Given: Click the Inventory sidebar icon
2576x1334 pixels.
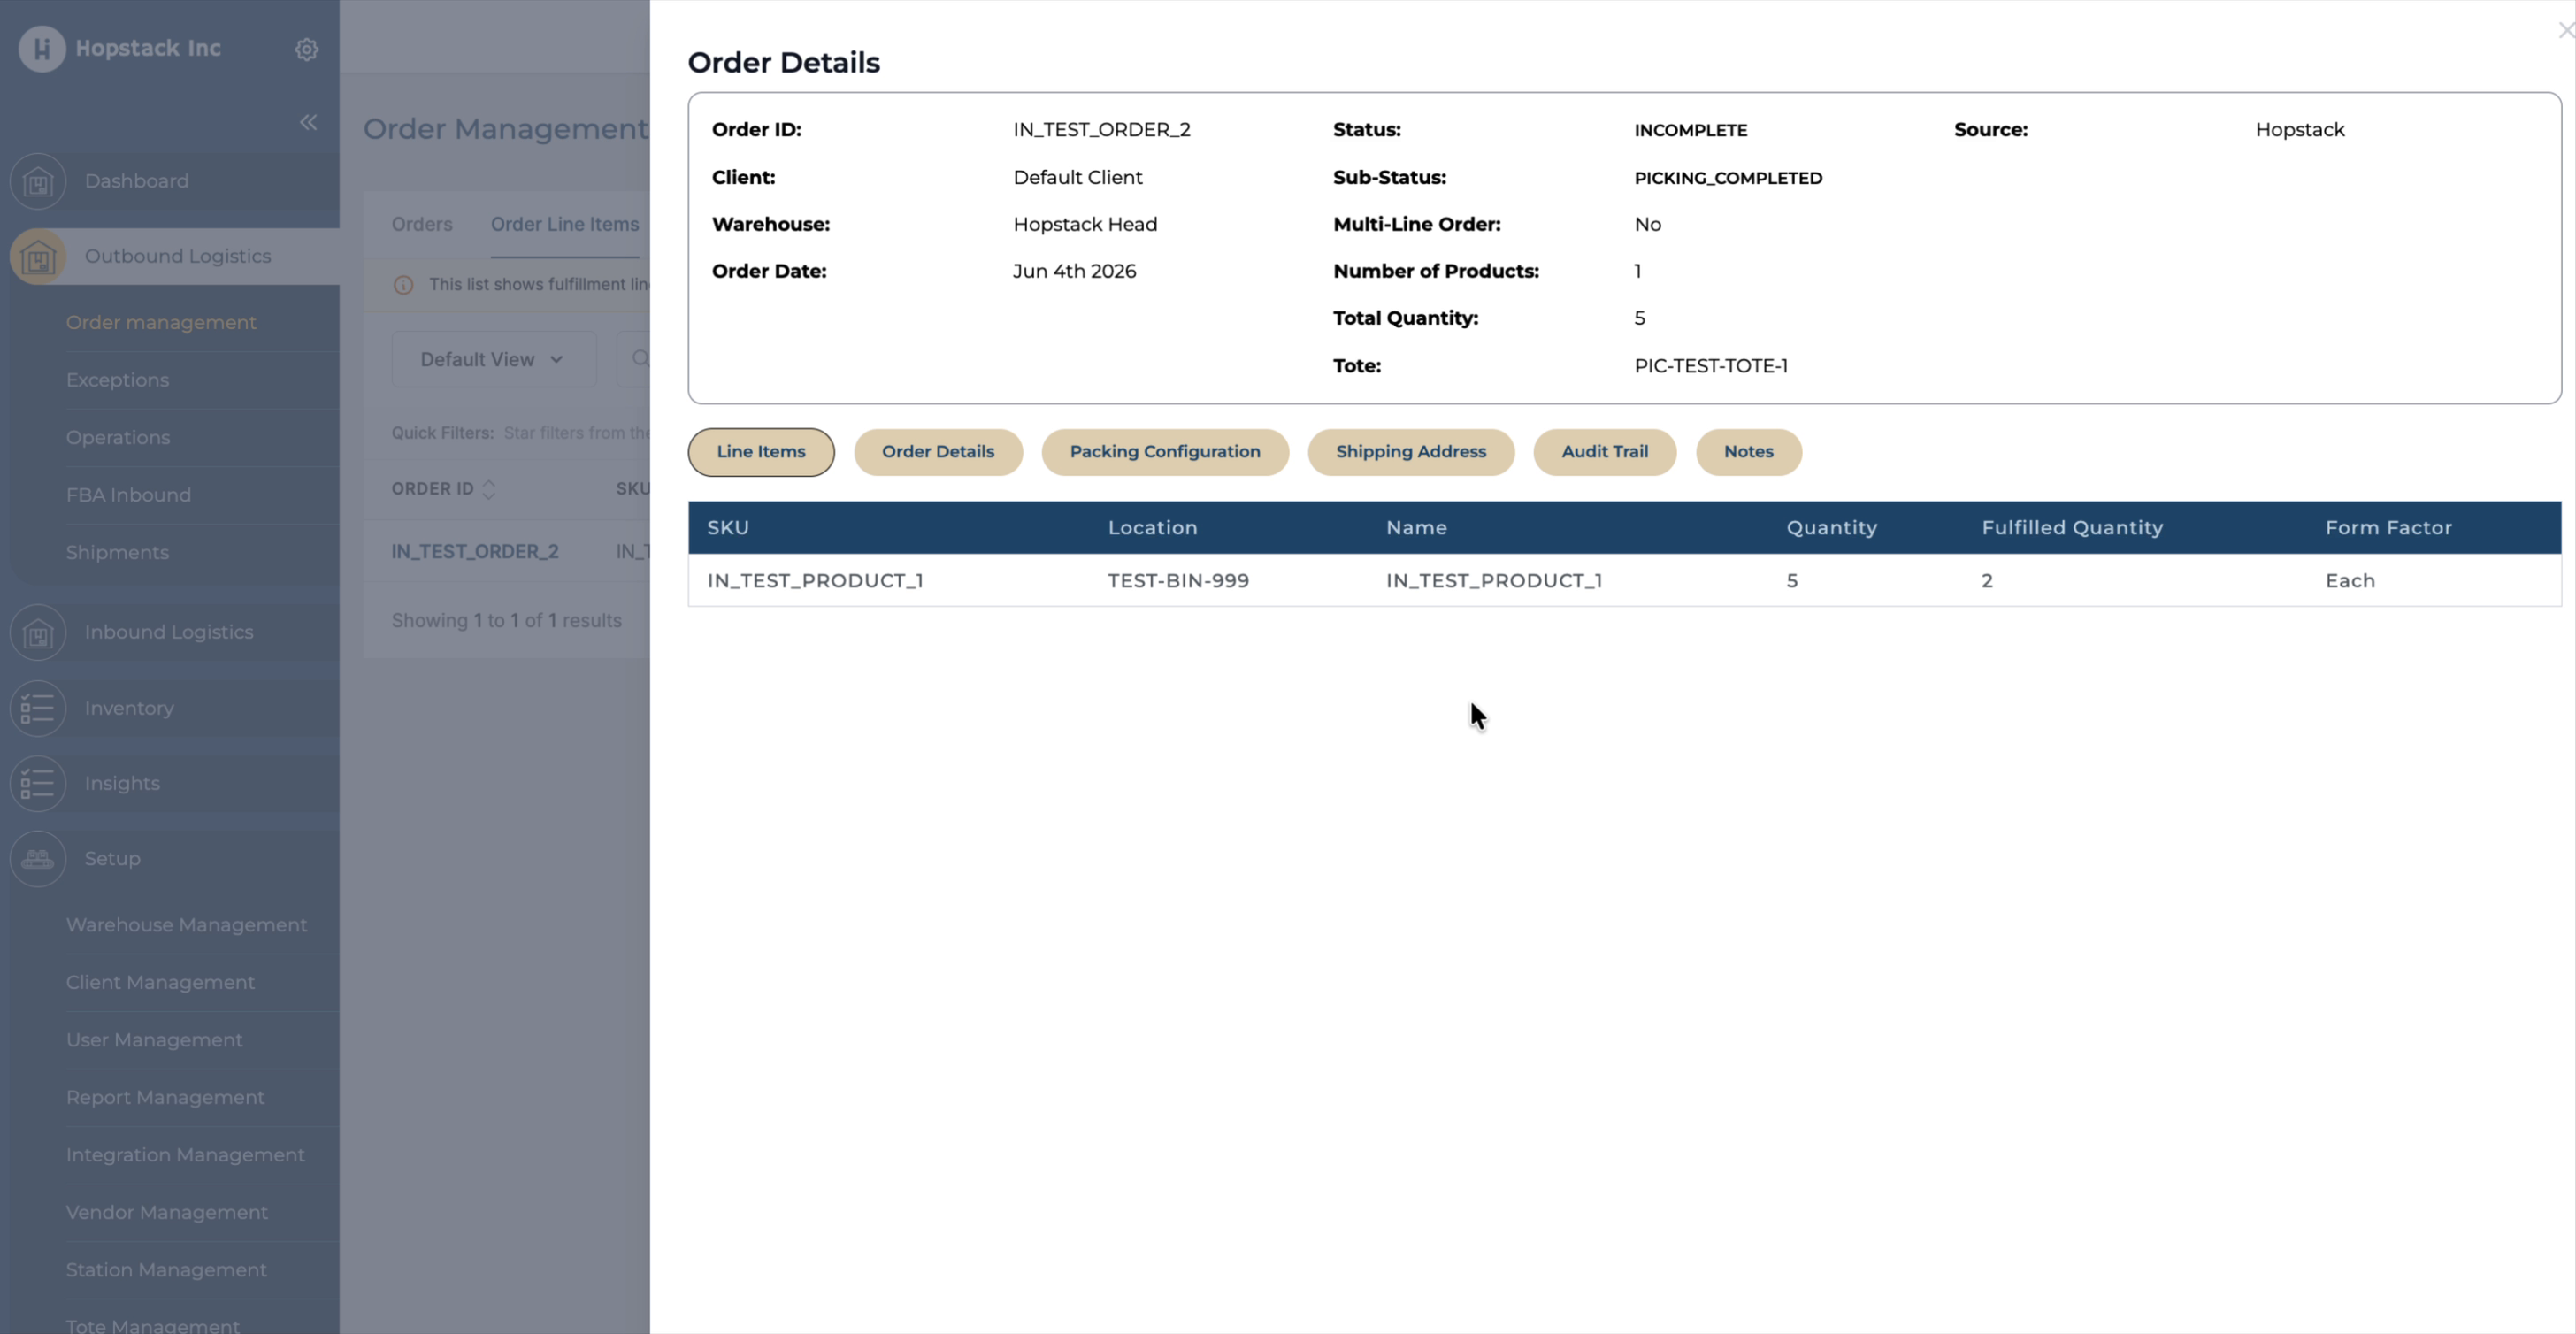Looking at the screenshot, I should pos(38,708).
